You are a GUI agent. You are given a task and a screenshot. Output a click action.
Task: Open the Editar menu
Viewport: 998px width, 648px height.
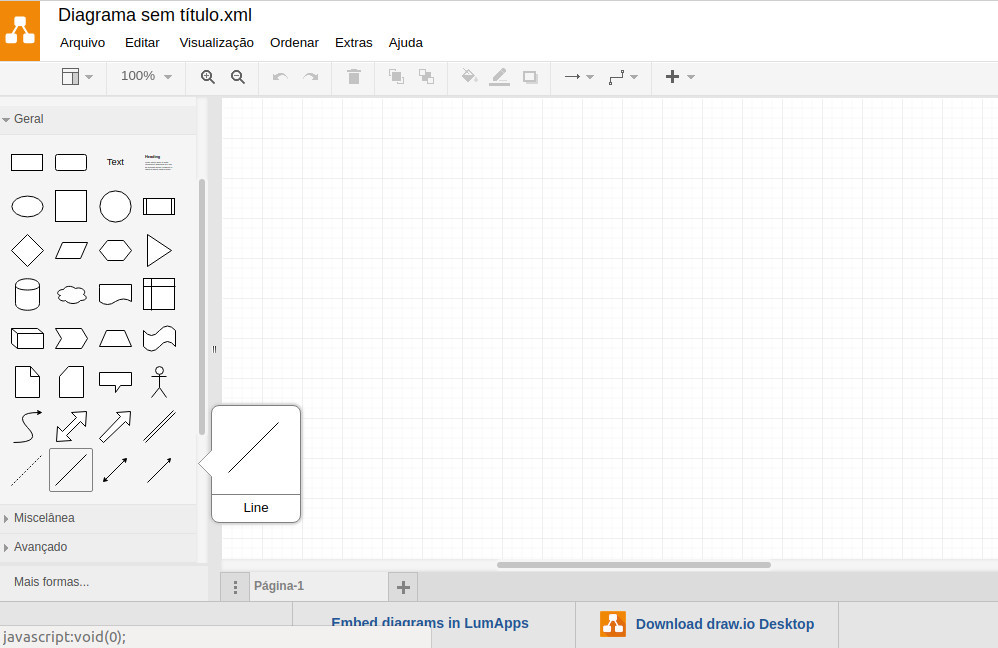click(142, 43)
